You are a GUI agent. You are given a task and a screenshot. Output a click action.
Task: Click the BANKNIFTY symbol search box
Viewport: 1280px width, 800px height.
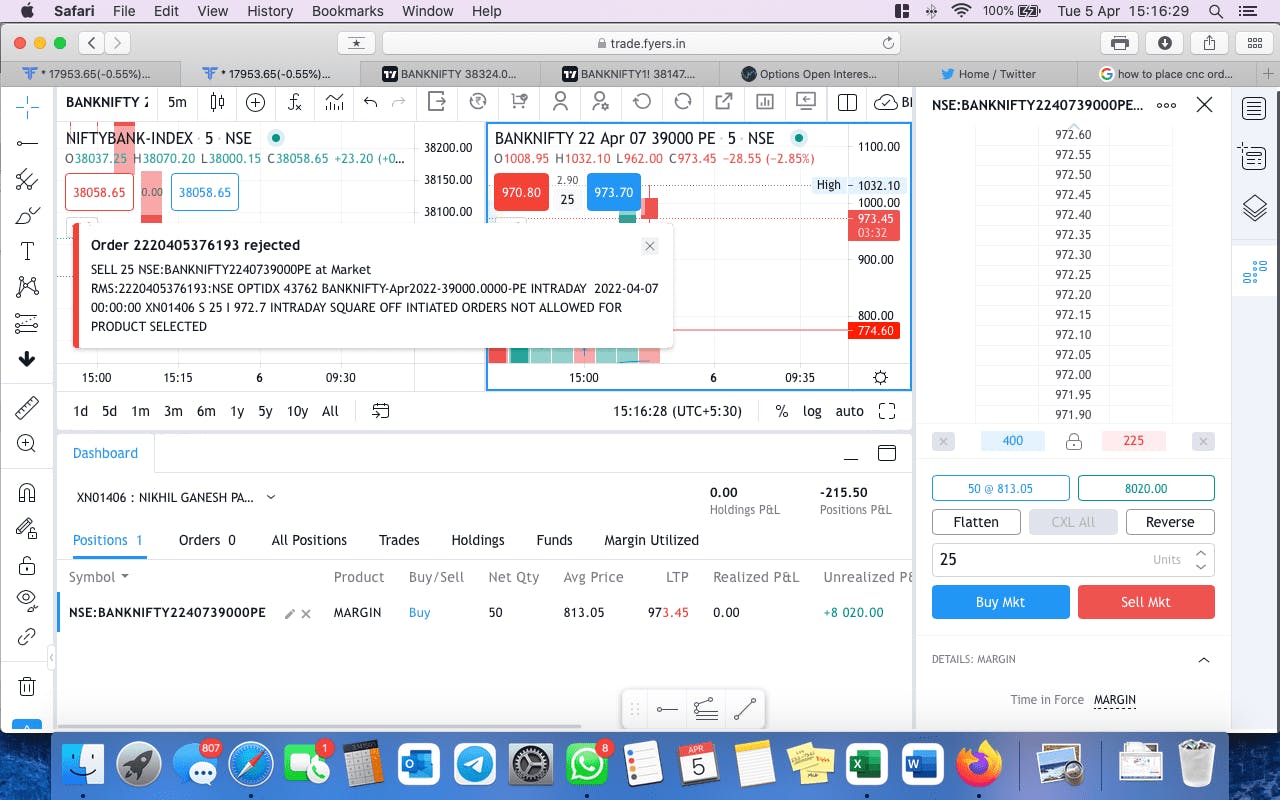pyautogui.click(x=106, y=102)
